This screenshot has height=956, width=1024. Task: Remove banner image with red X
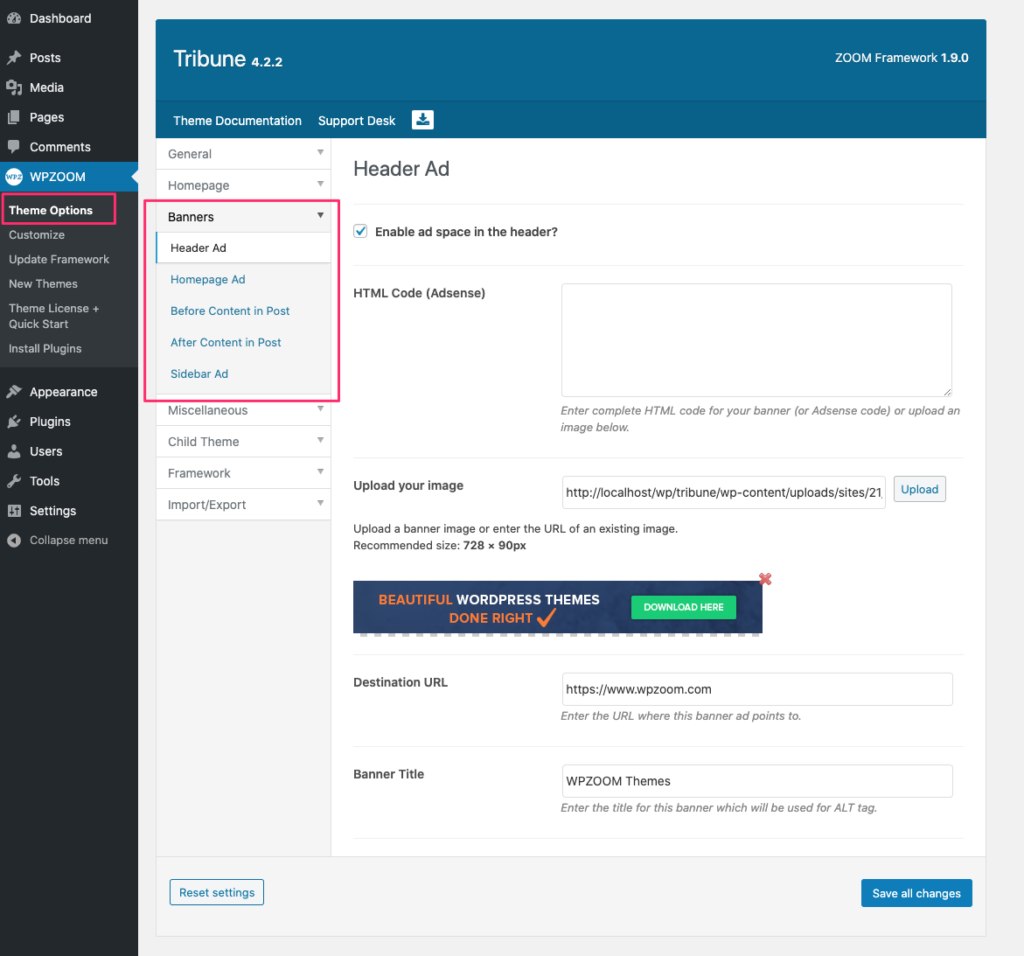[765, 579]
